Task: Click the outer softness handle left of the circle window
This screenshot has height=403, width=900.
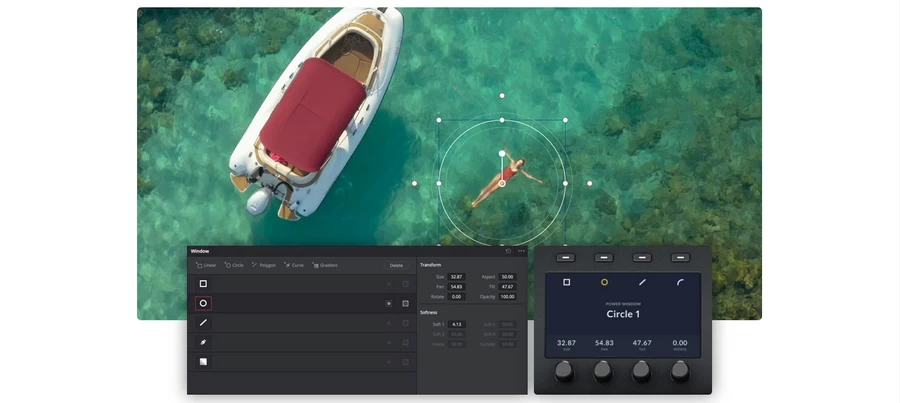Action: click(x=414, y=184)
